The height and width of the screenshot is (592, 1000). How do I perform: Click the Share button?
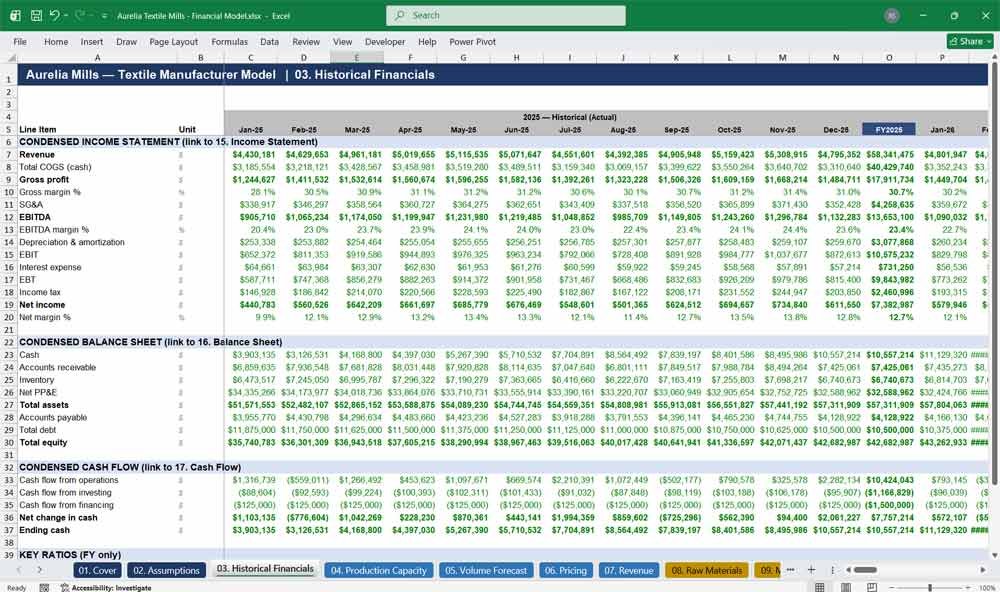[970, 41]
